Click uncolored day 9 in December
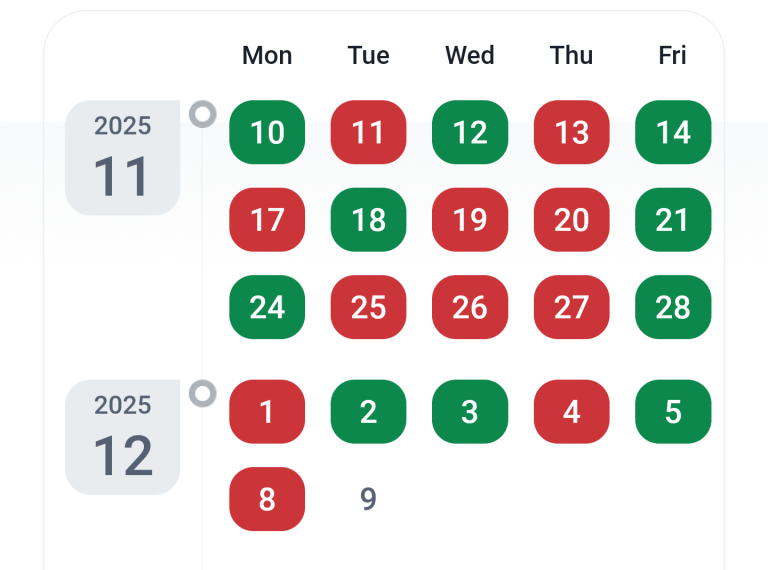The image size is (768, 570). (368, 499)
